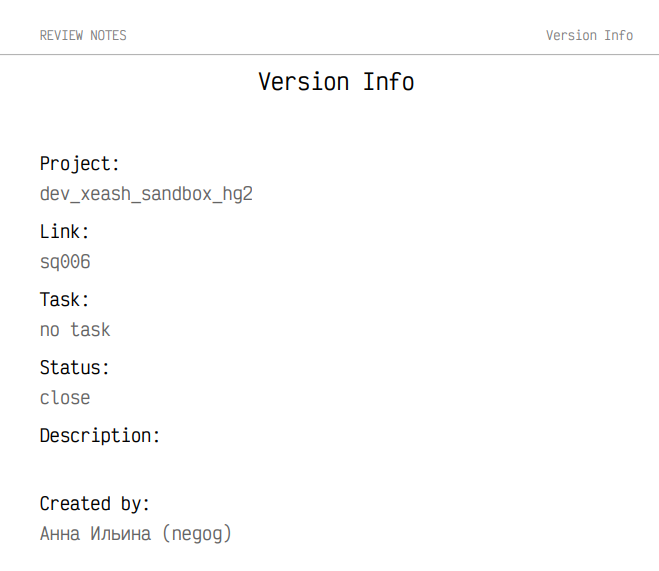Select the Project field label
The width and height of the screenshot is (659, 571).
click(80, 164)
